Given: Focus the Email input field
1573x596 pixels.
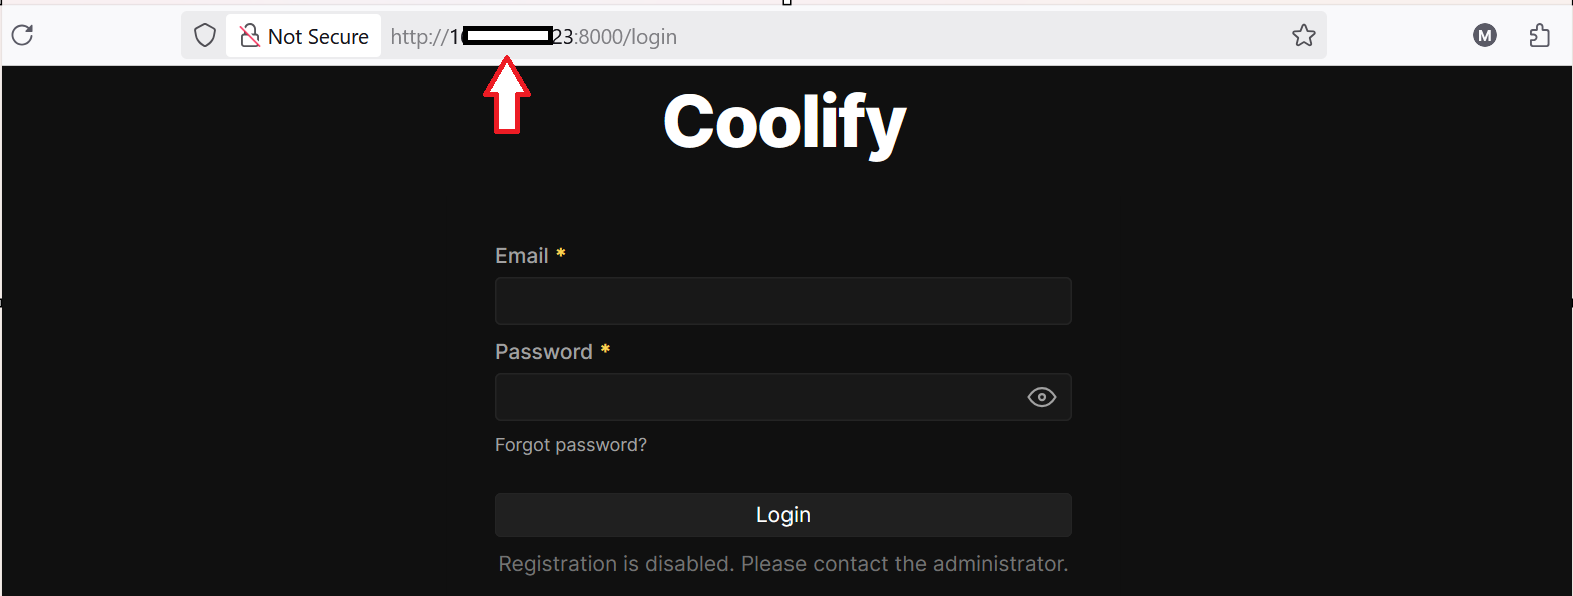Looking at the screenshot, I should 783,301.
